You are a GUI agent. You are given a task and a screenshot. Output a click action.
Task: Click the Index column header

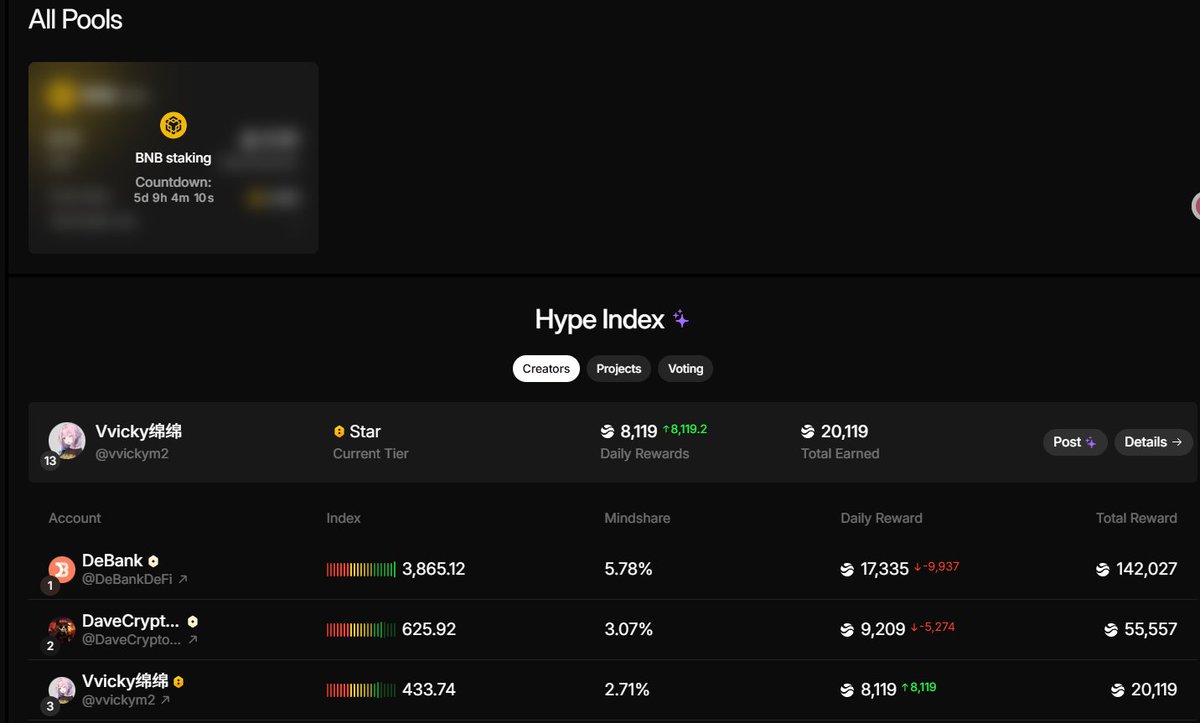tap(343, 518)
